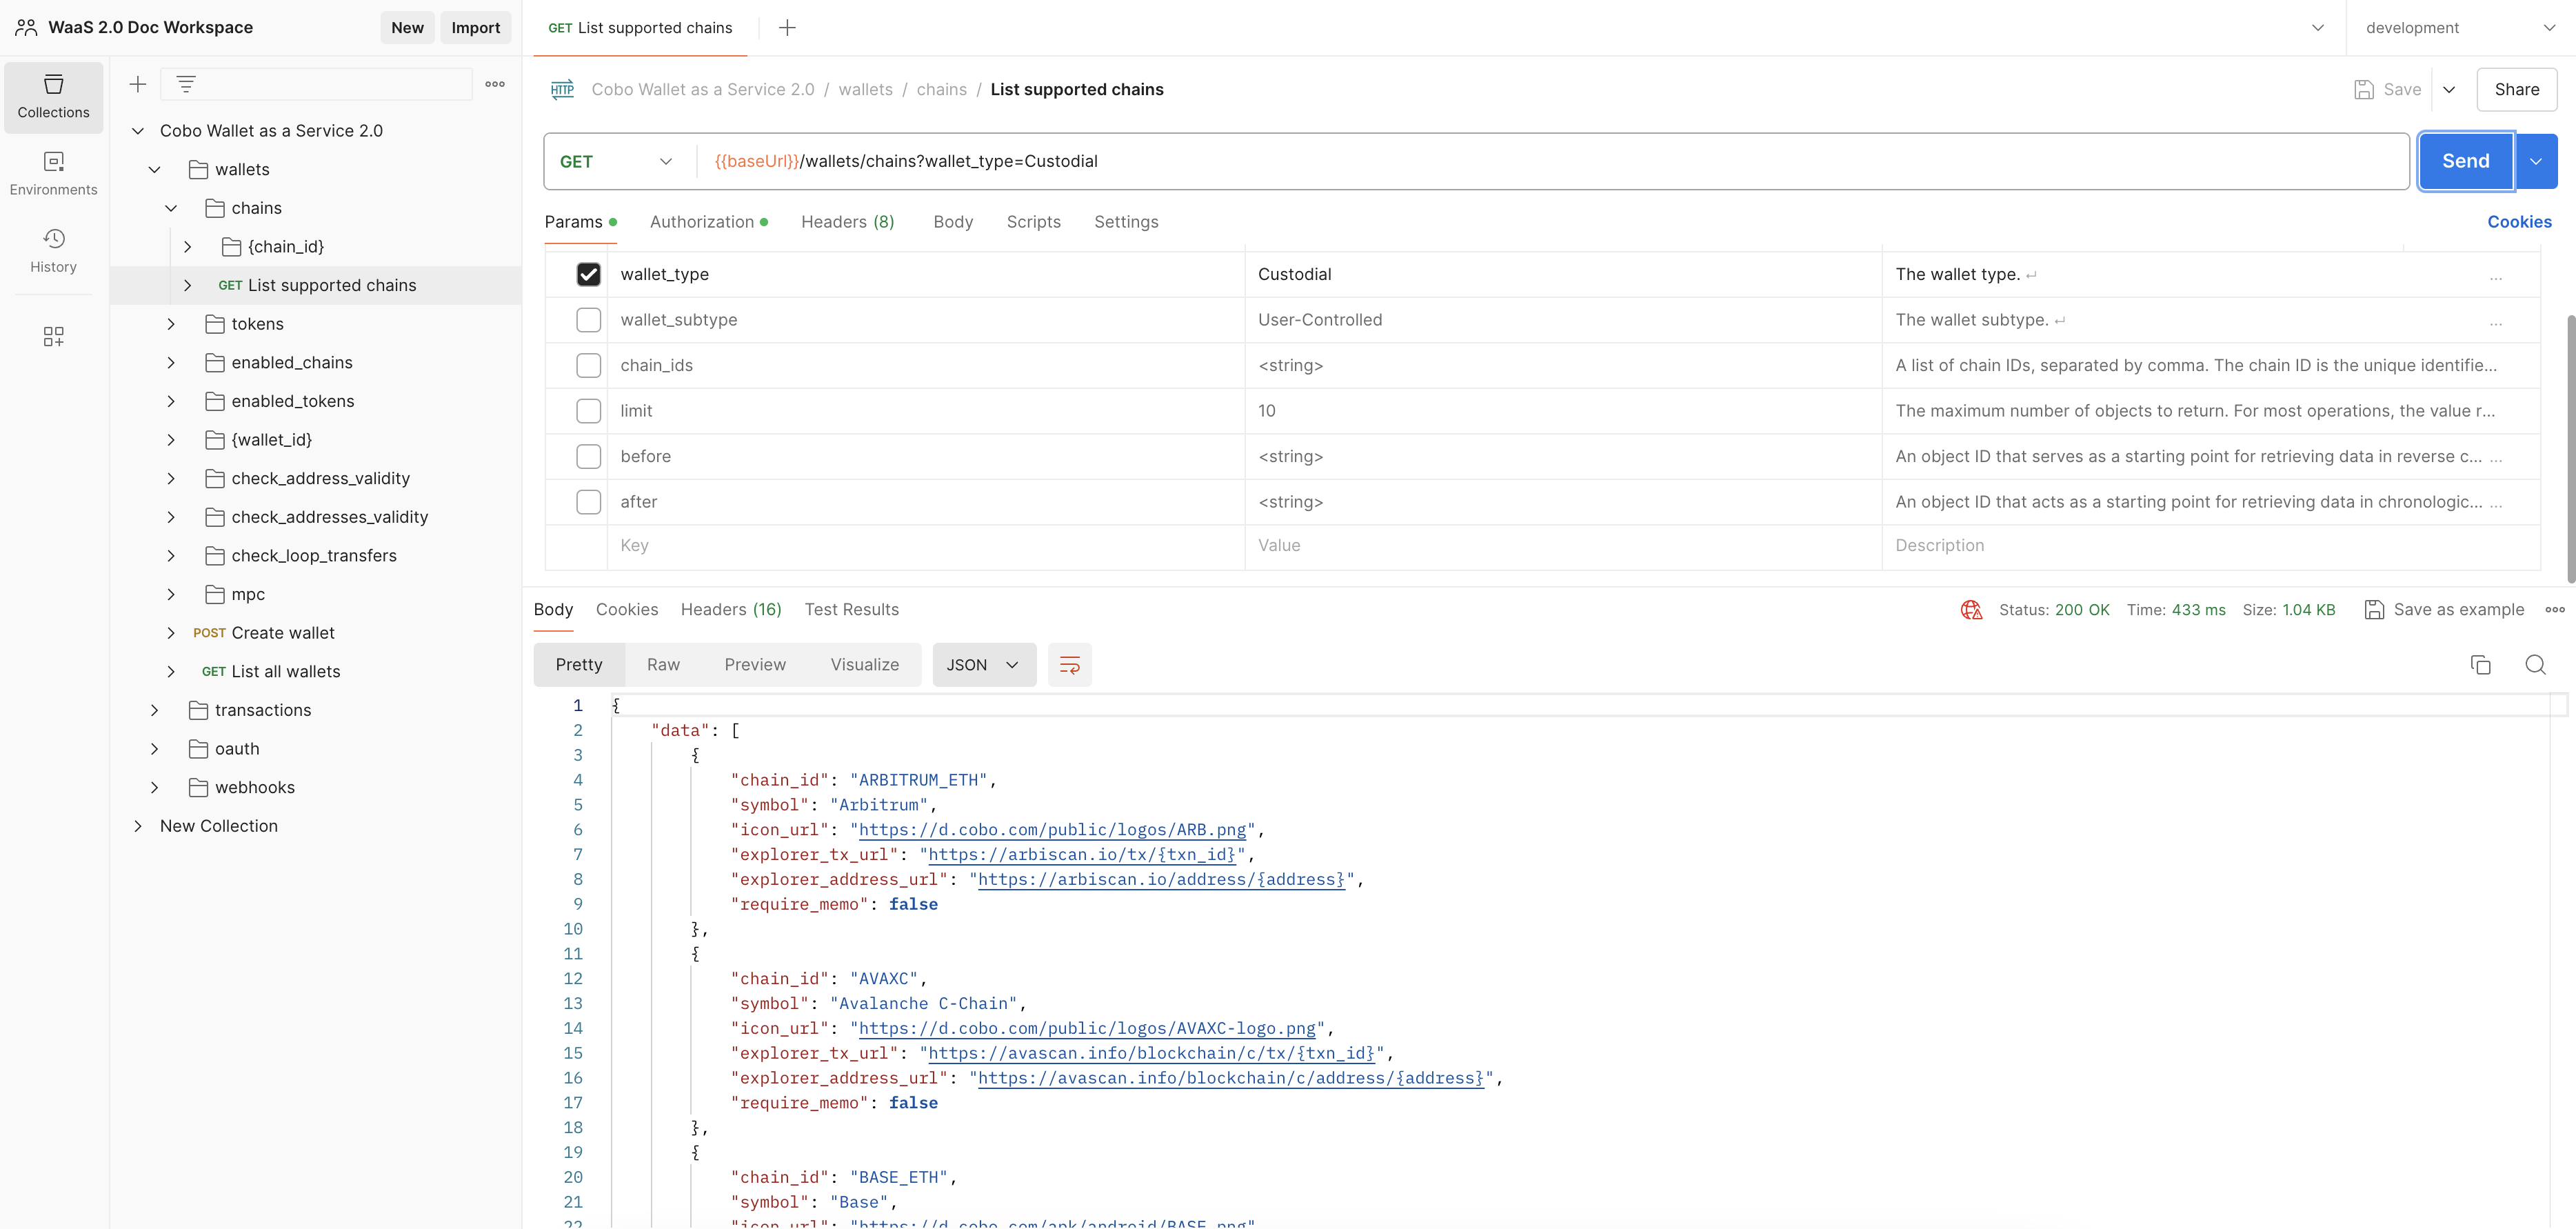Enable the wallet_subtype parameter
The image size is (2576, 1229).
[588, 319]
